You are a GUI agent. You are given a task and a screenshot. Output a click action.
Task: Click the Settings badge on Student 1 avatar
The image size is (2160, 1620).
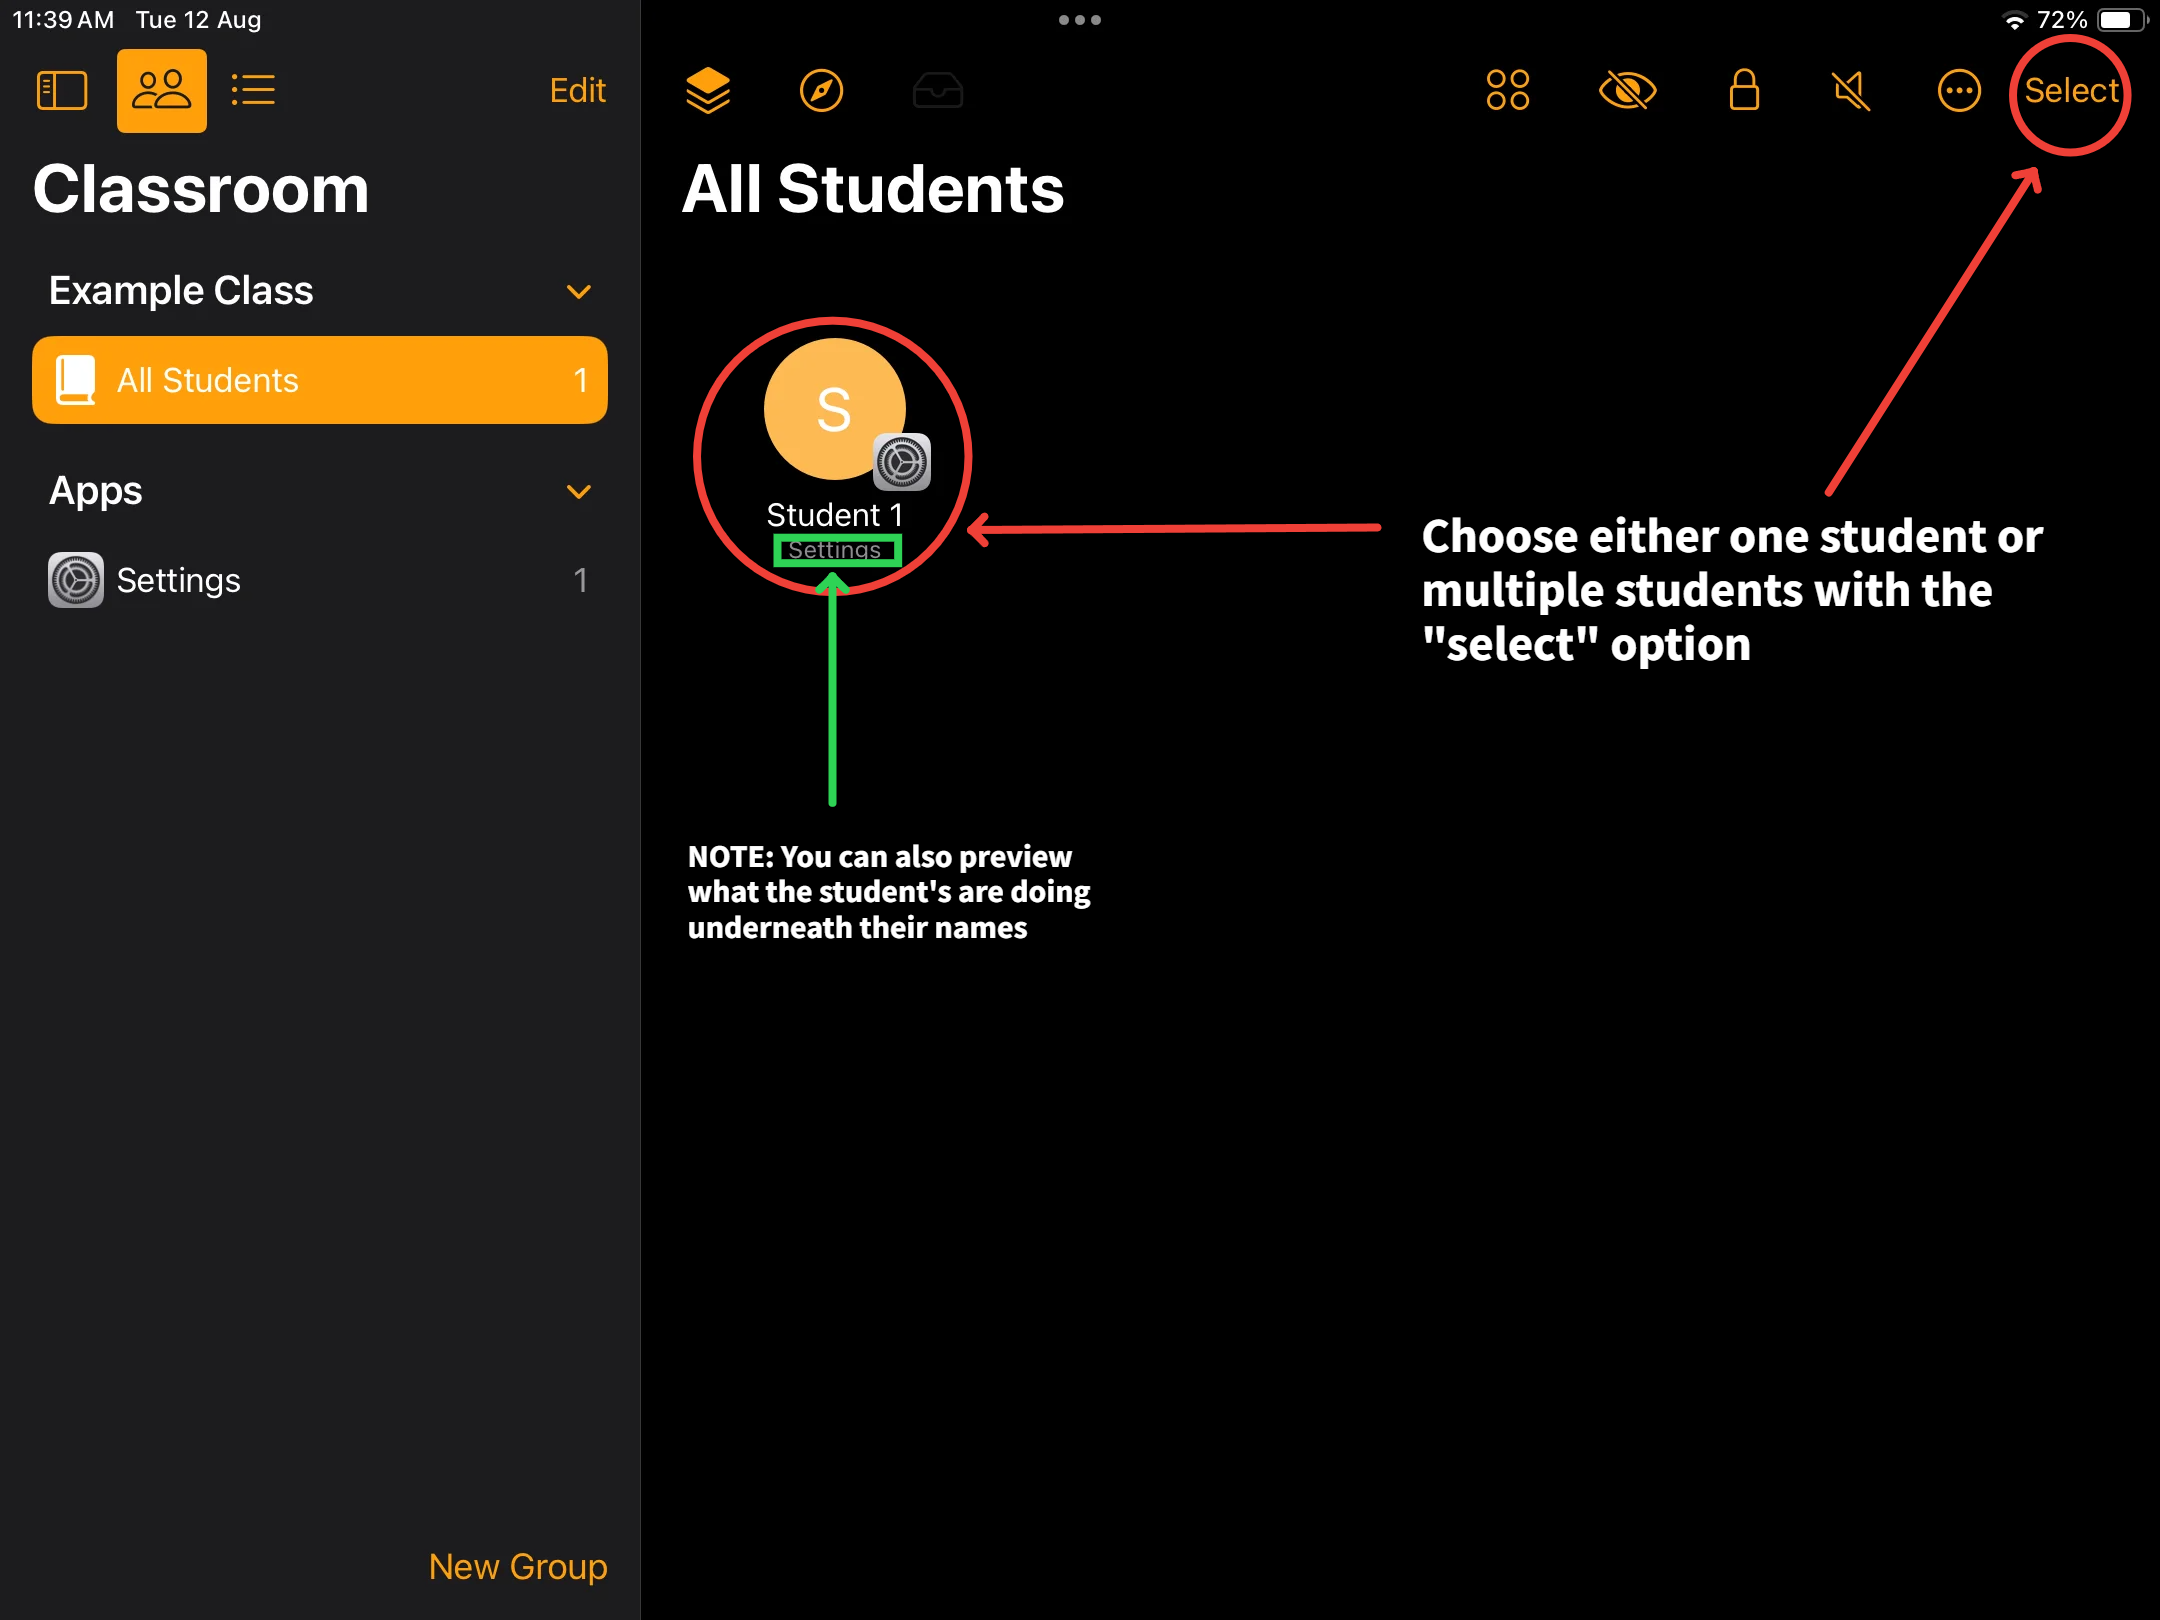(x=902, y=462)
